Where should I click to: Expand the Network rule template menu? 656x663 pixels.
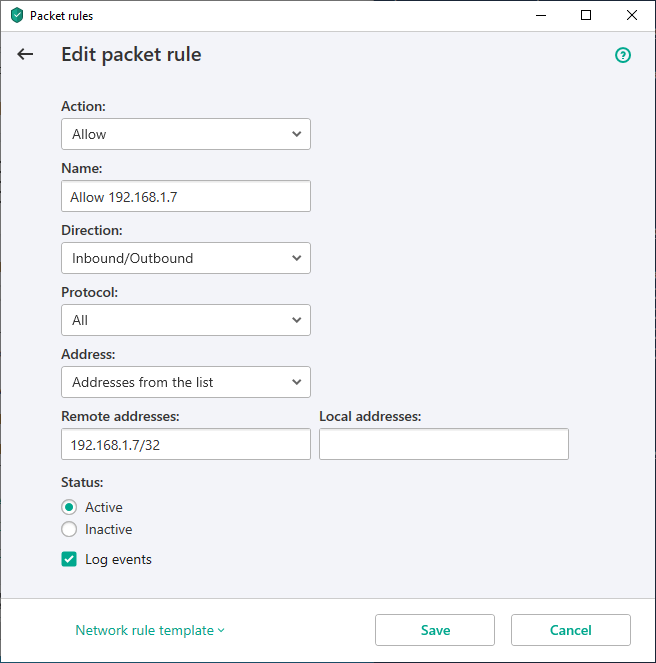(150, 630)
